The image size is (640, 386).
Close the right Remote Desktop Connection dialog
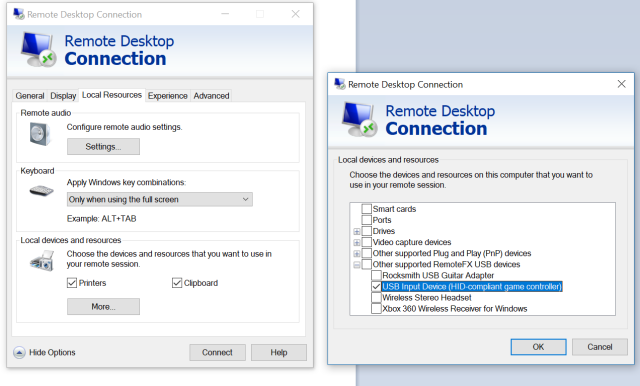[x=621, y=84]
